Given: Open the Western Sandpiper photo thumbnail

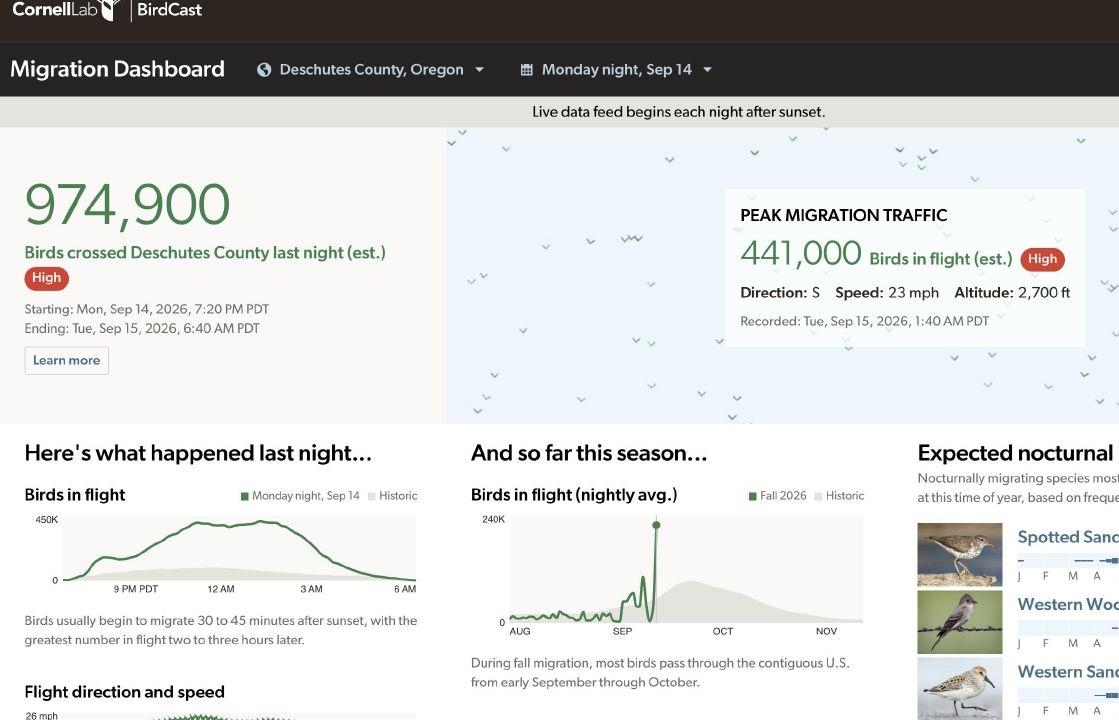Looking at the screenshot, I should tap(960, 689).
